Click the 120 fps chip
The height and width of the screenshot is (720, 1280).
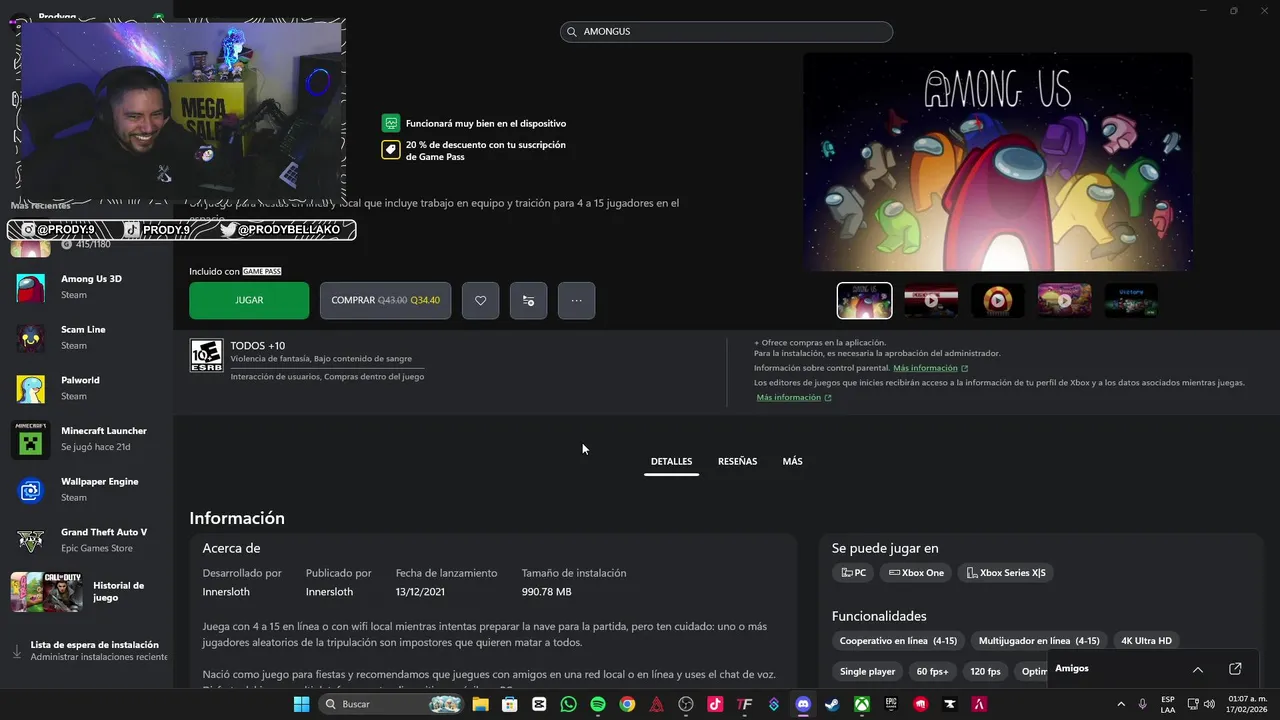[x=985, y=672]
